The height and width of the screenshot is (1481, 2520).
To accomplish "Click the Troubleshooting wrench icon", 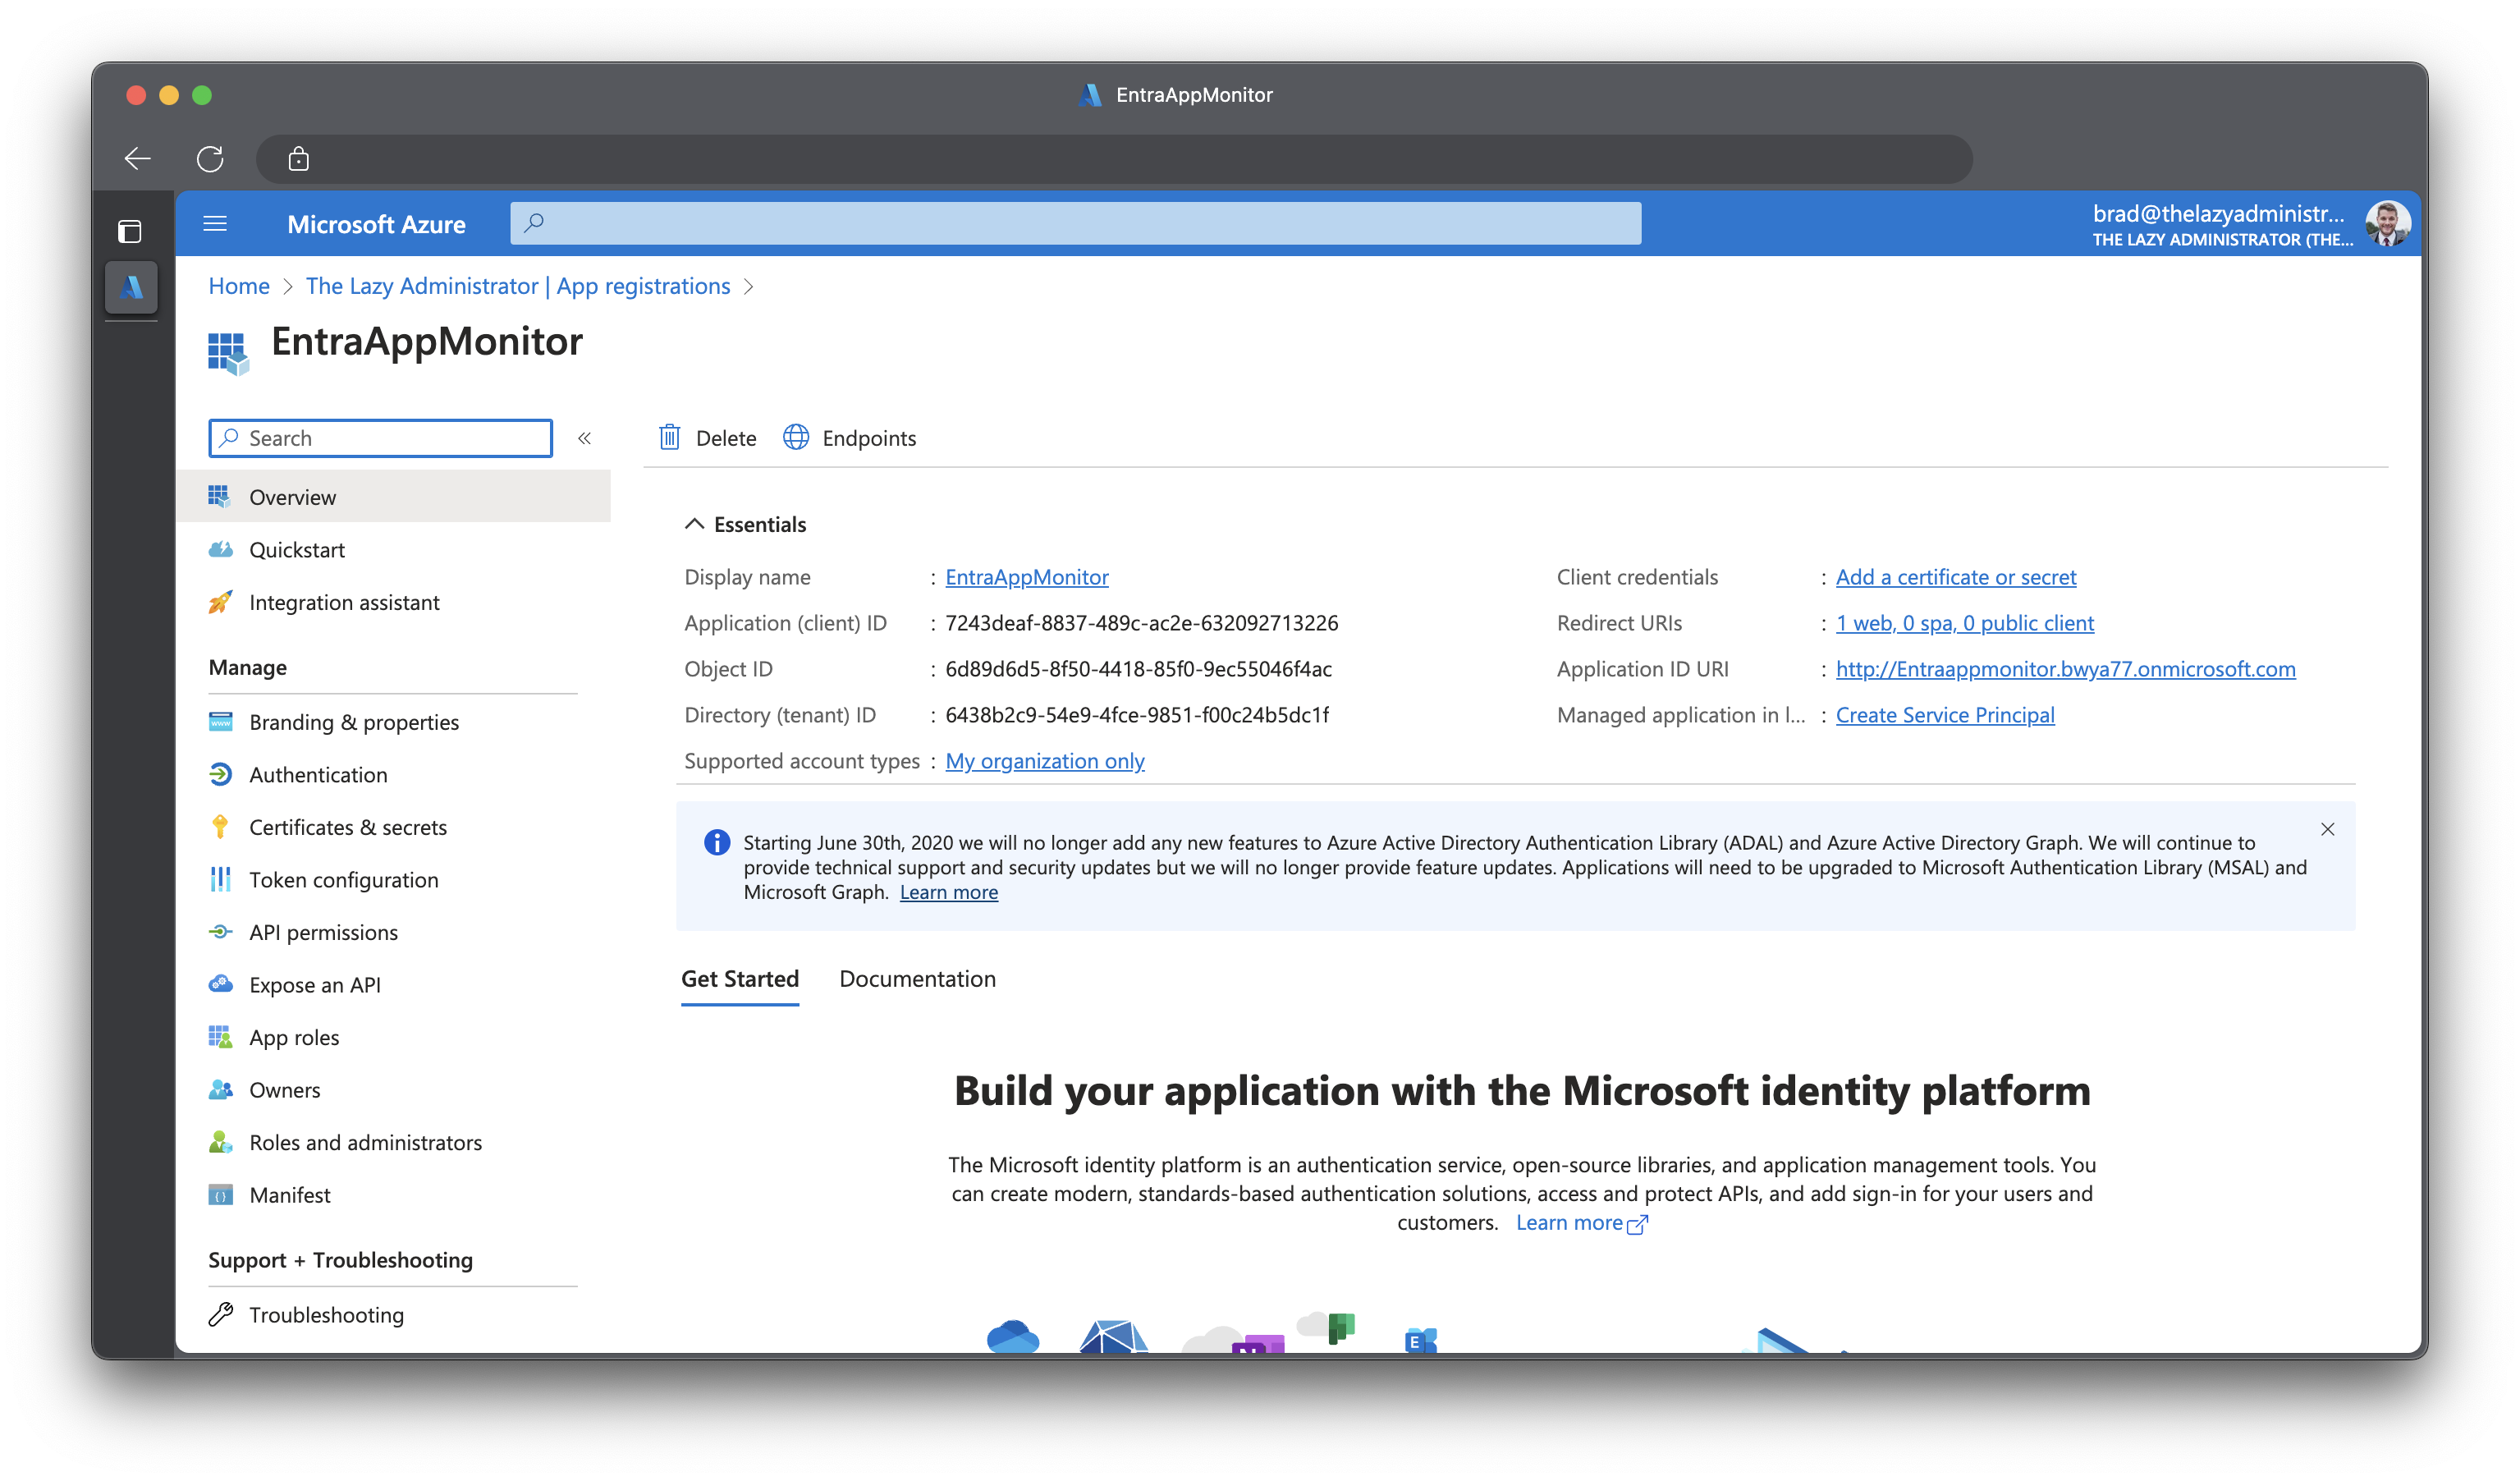I will (x=220, y=1314).
